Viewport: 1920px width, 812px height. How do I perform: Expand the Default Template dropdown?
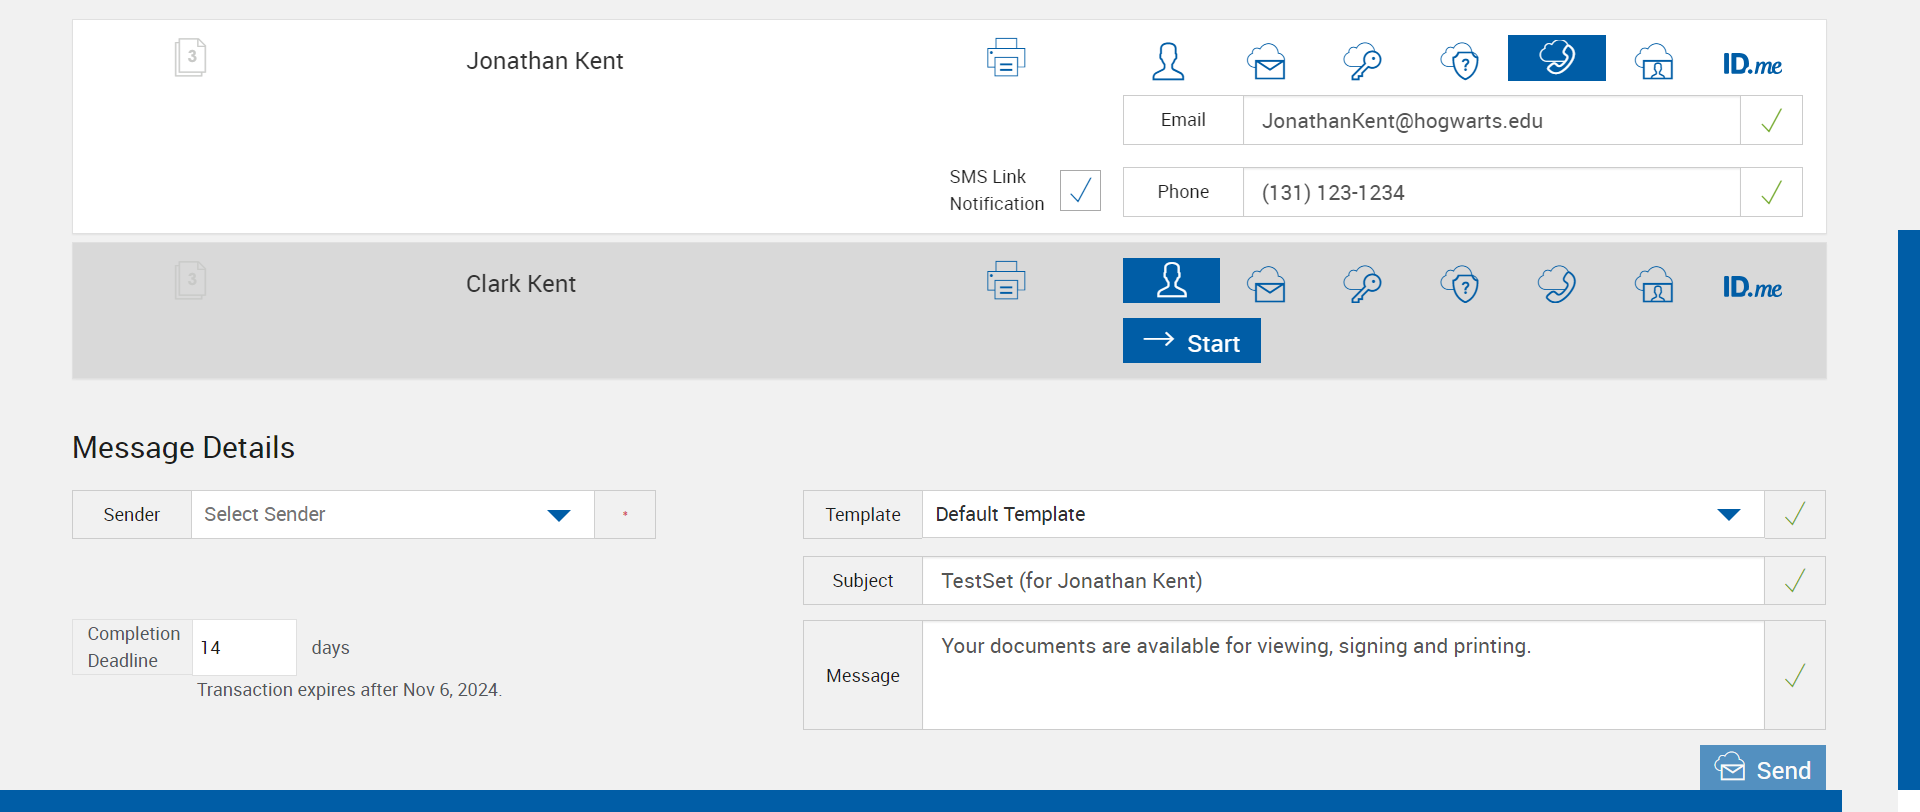[1342, 515]
